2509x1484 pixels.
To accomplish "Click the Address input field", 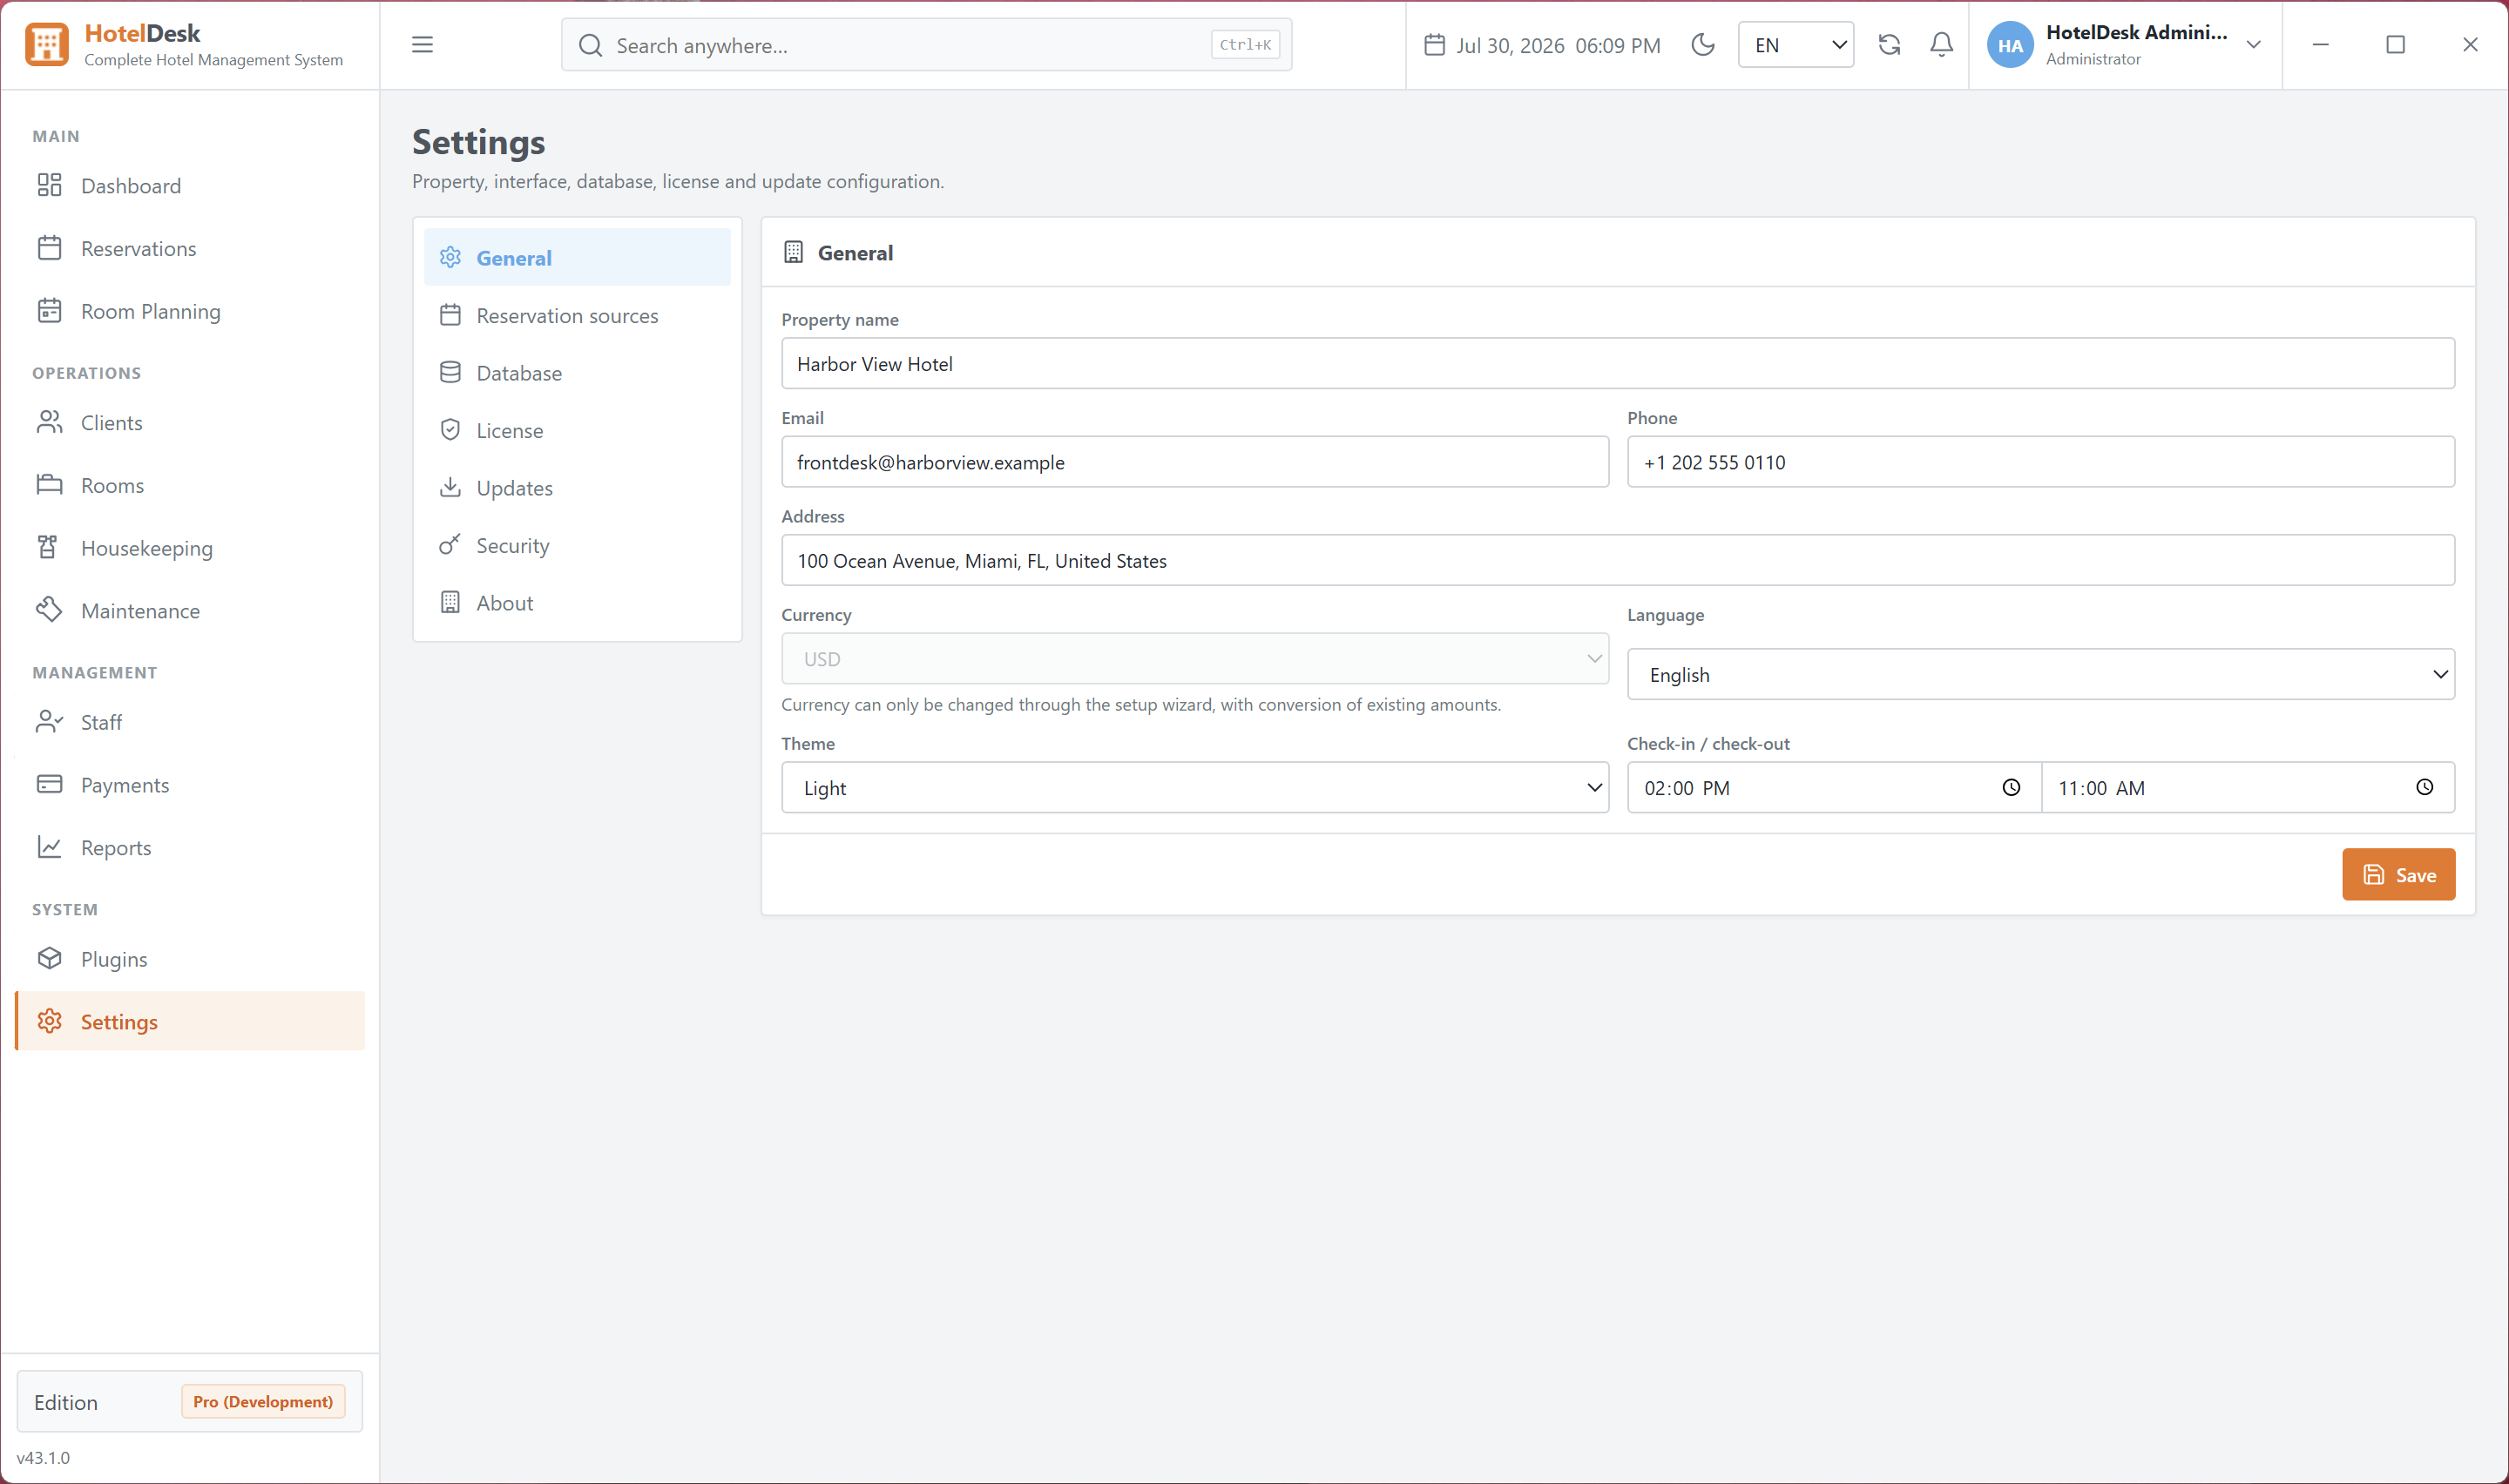I will pos(1617,560).
